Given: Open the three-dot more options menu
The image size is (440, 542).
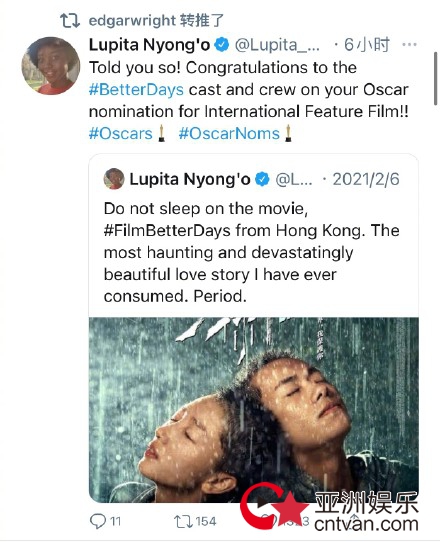Looking at the screenshot, I should pos(410,45).
